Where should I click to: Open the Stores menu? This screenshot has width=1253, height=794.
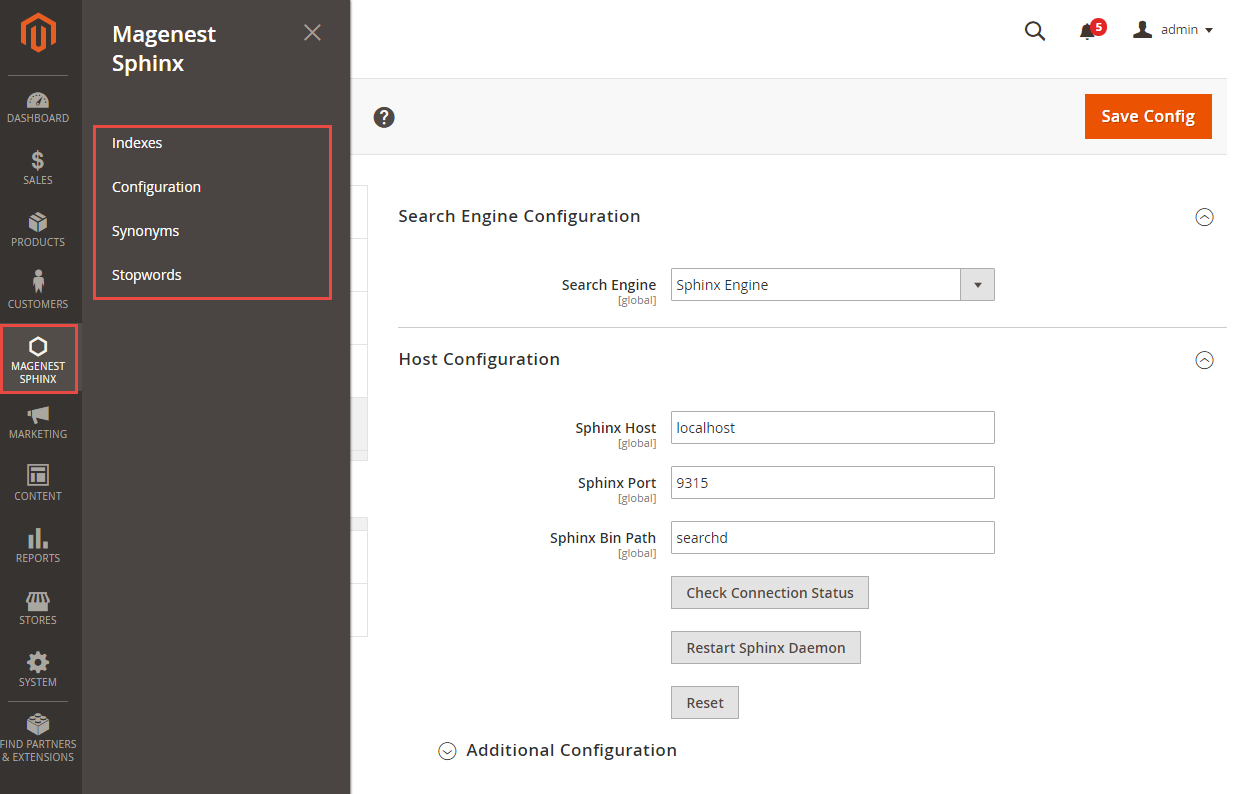(38, 608)
